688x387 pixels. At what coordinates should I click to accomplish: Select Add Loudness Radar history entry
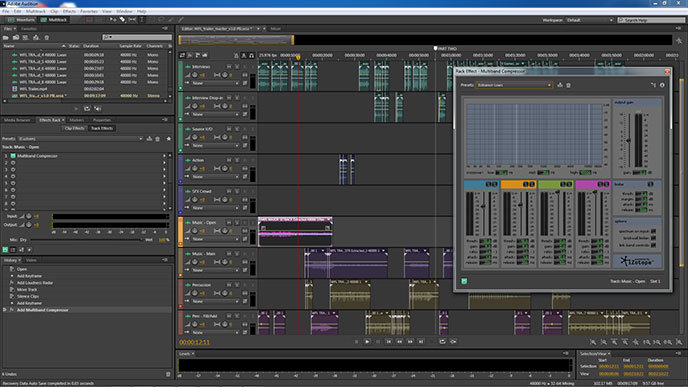pos(35,283)
